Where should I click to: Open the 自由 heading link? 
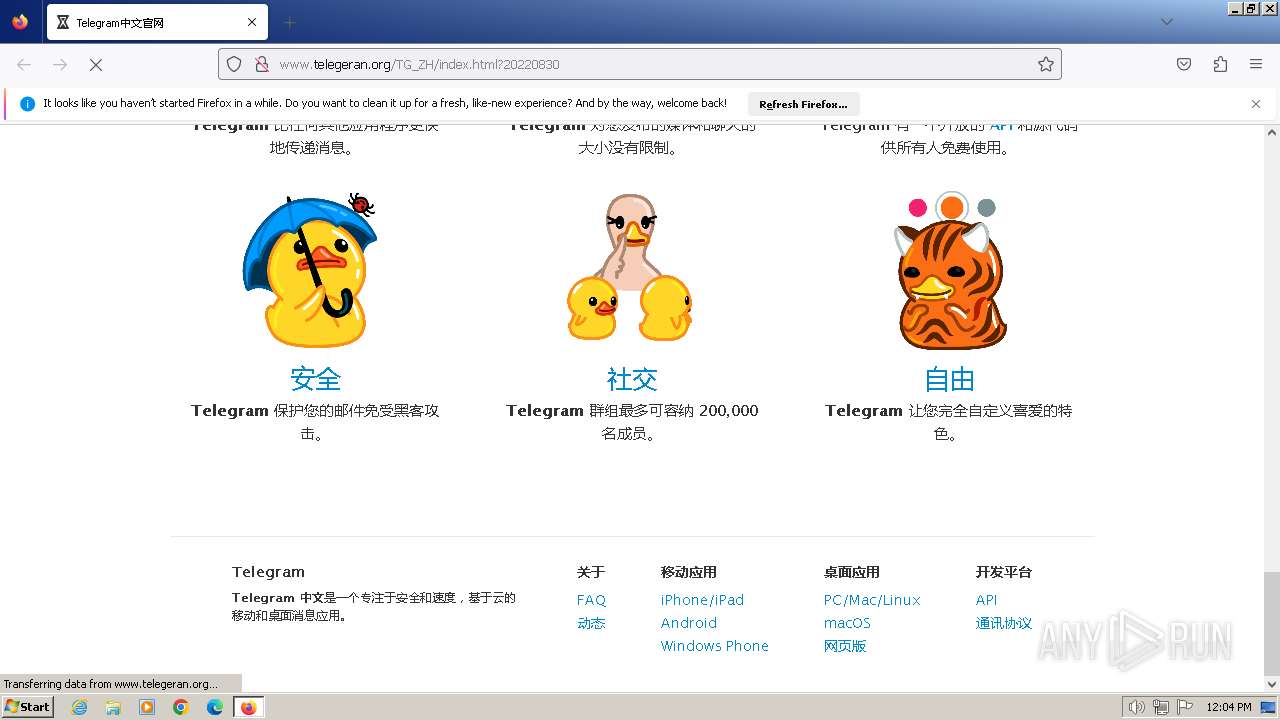pos(949,379)
